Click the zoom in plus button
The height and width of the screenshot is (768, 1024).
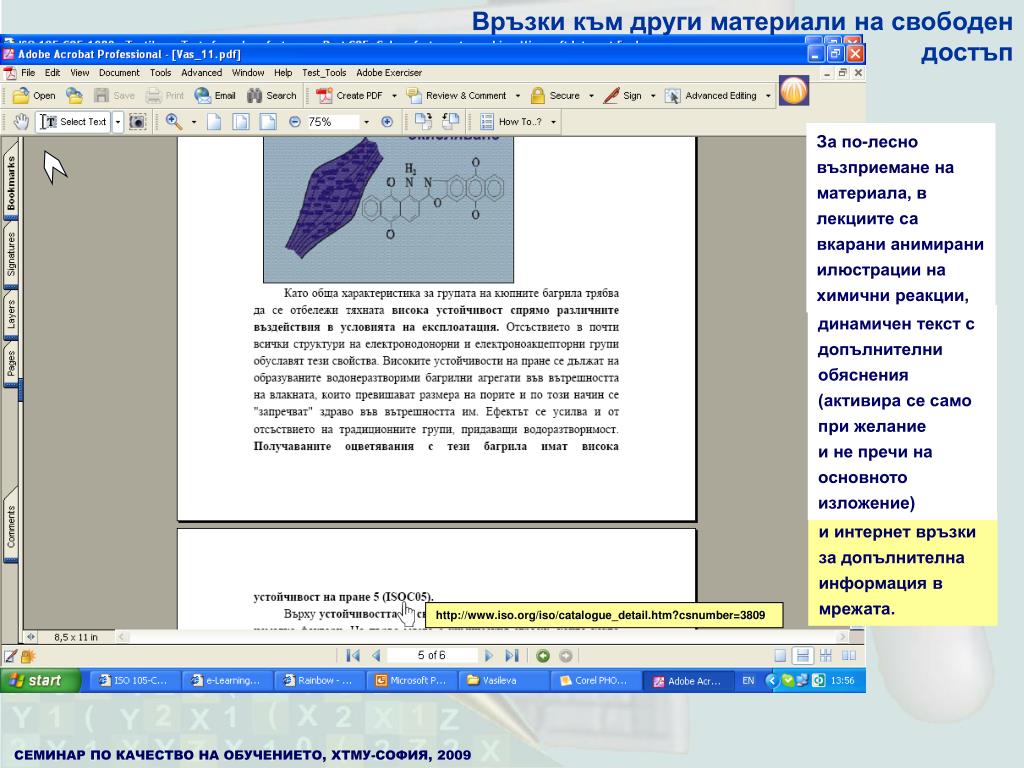tap(387, 121)
